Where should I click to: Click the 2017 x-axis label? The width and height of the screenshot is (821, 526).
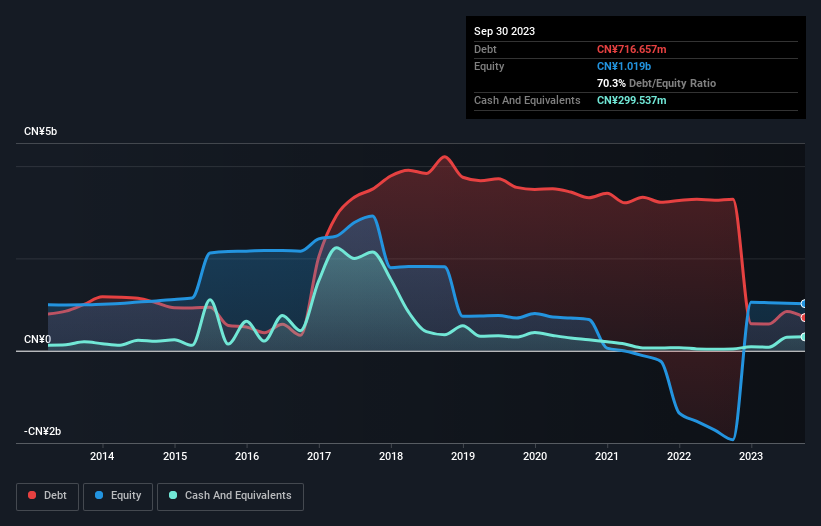click(x=319, y=456)
